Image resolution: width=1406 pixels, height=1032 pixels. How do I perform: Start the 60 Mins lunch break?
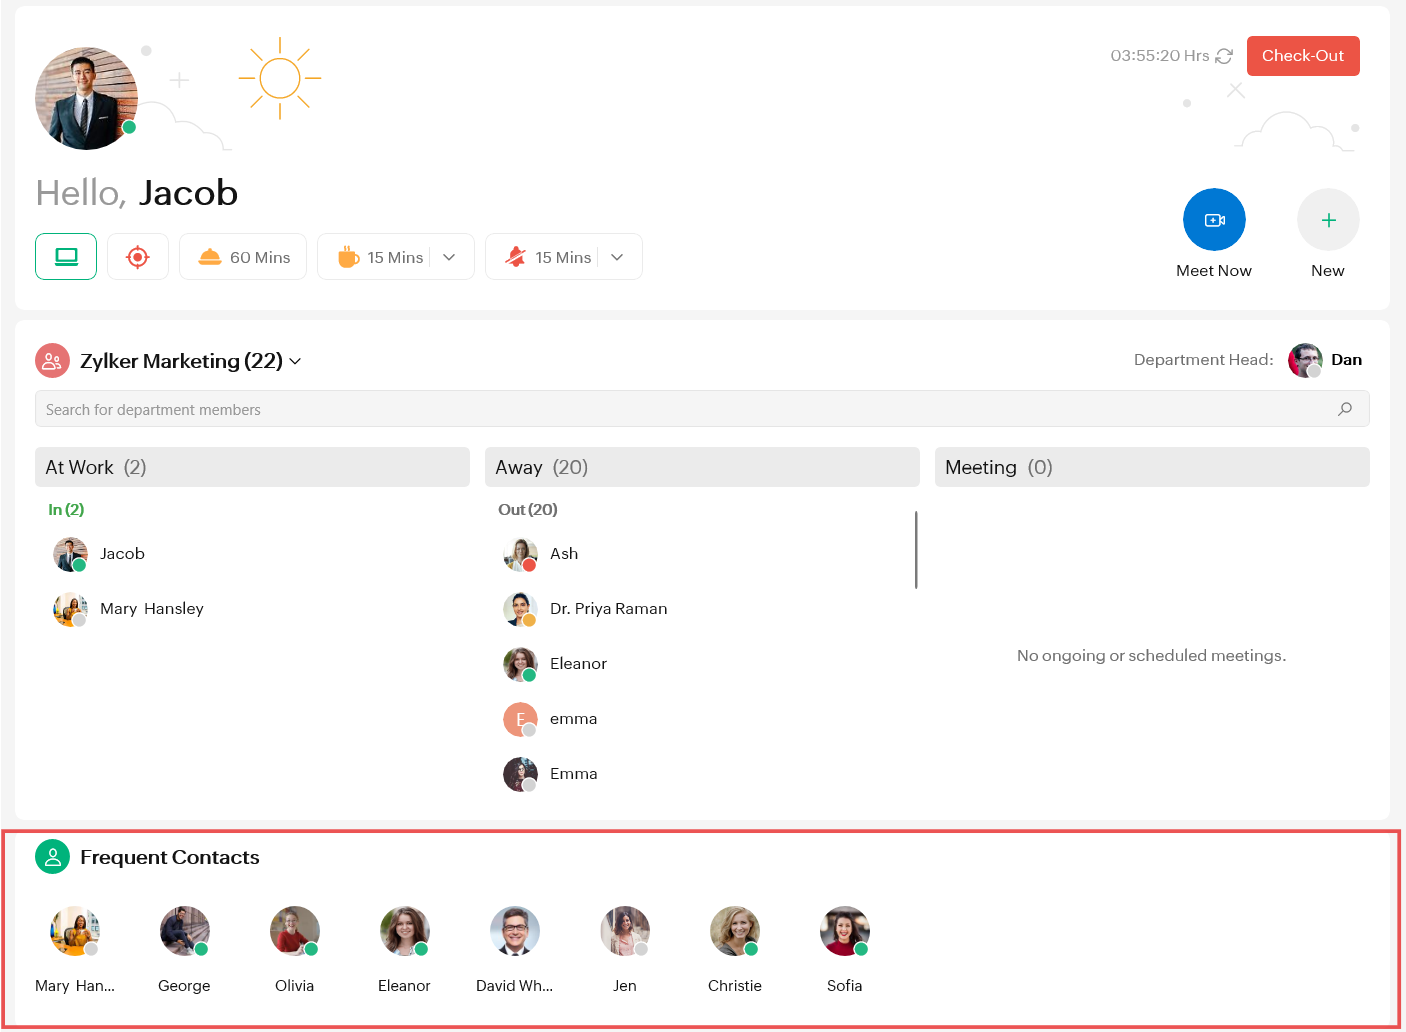pyautogui.click(x=243, y=257)
